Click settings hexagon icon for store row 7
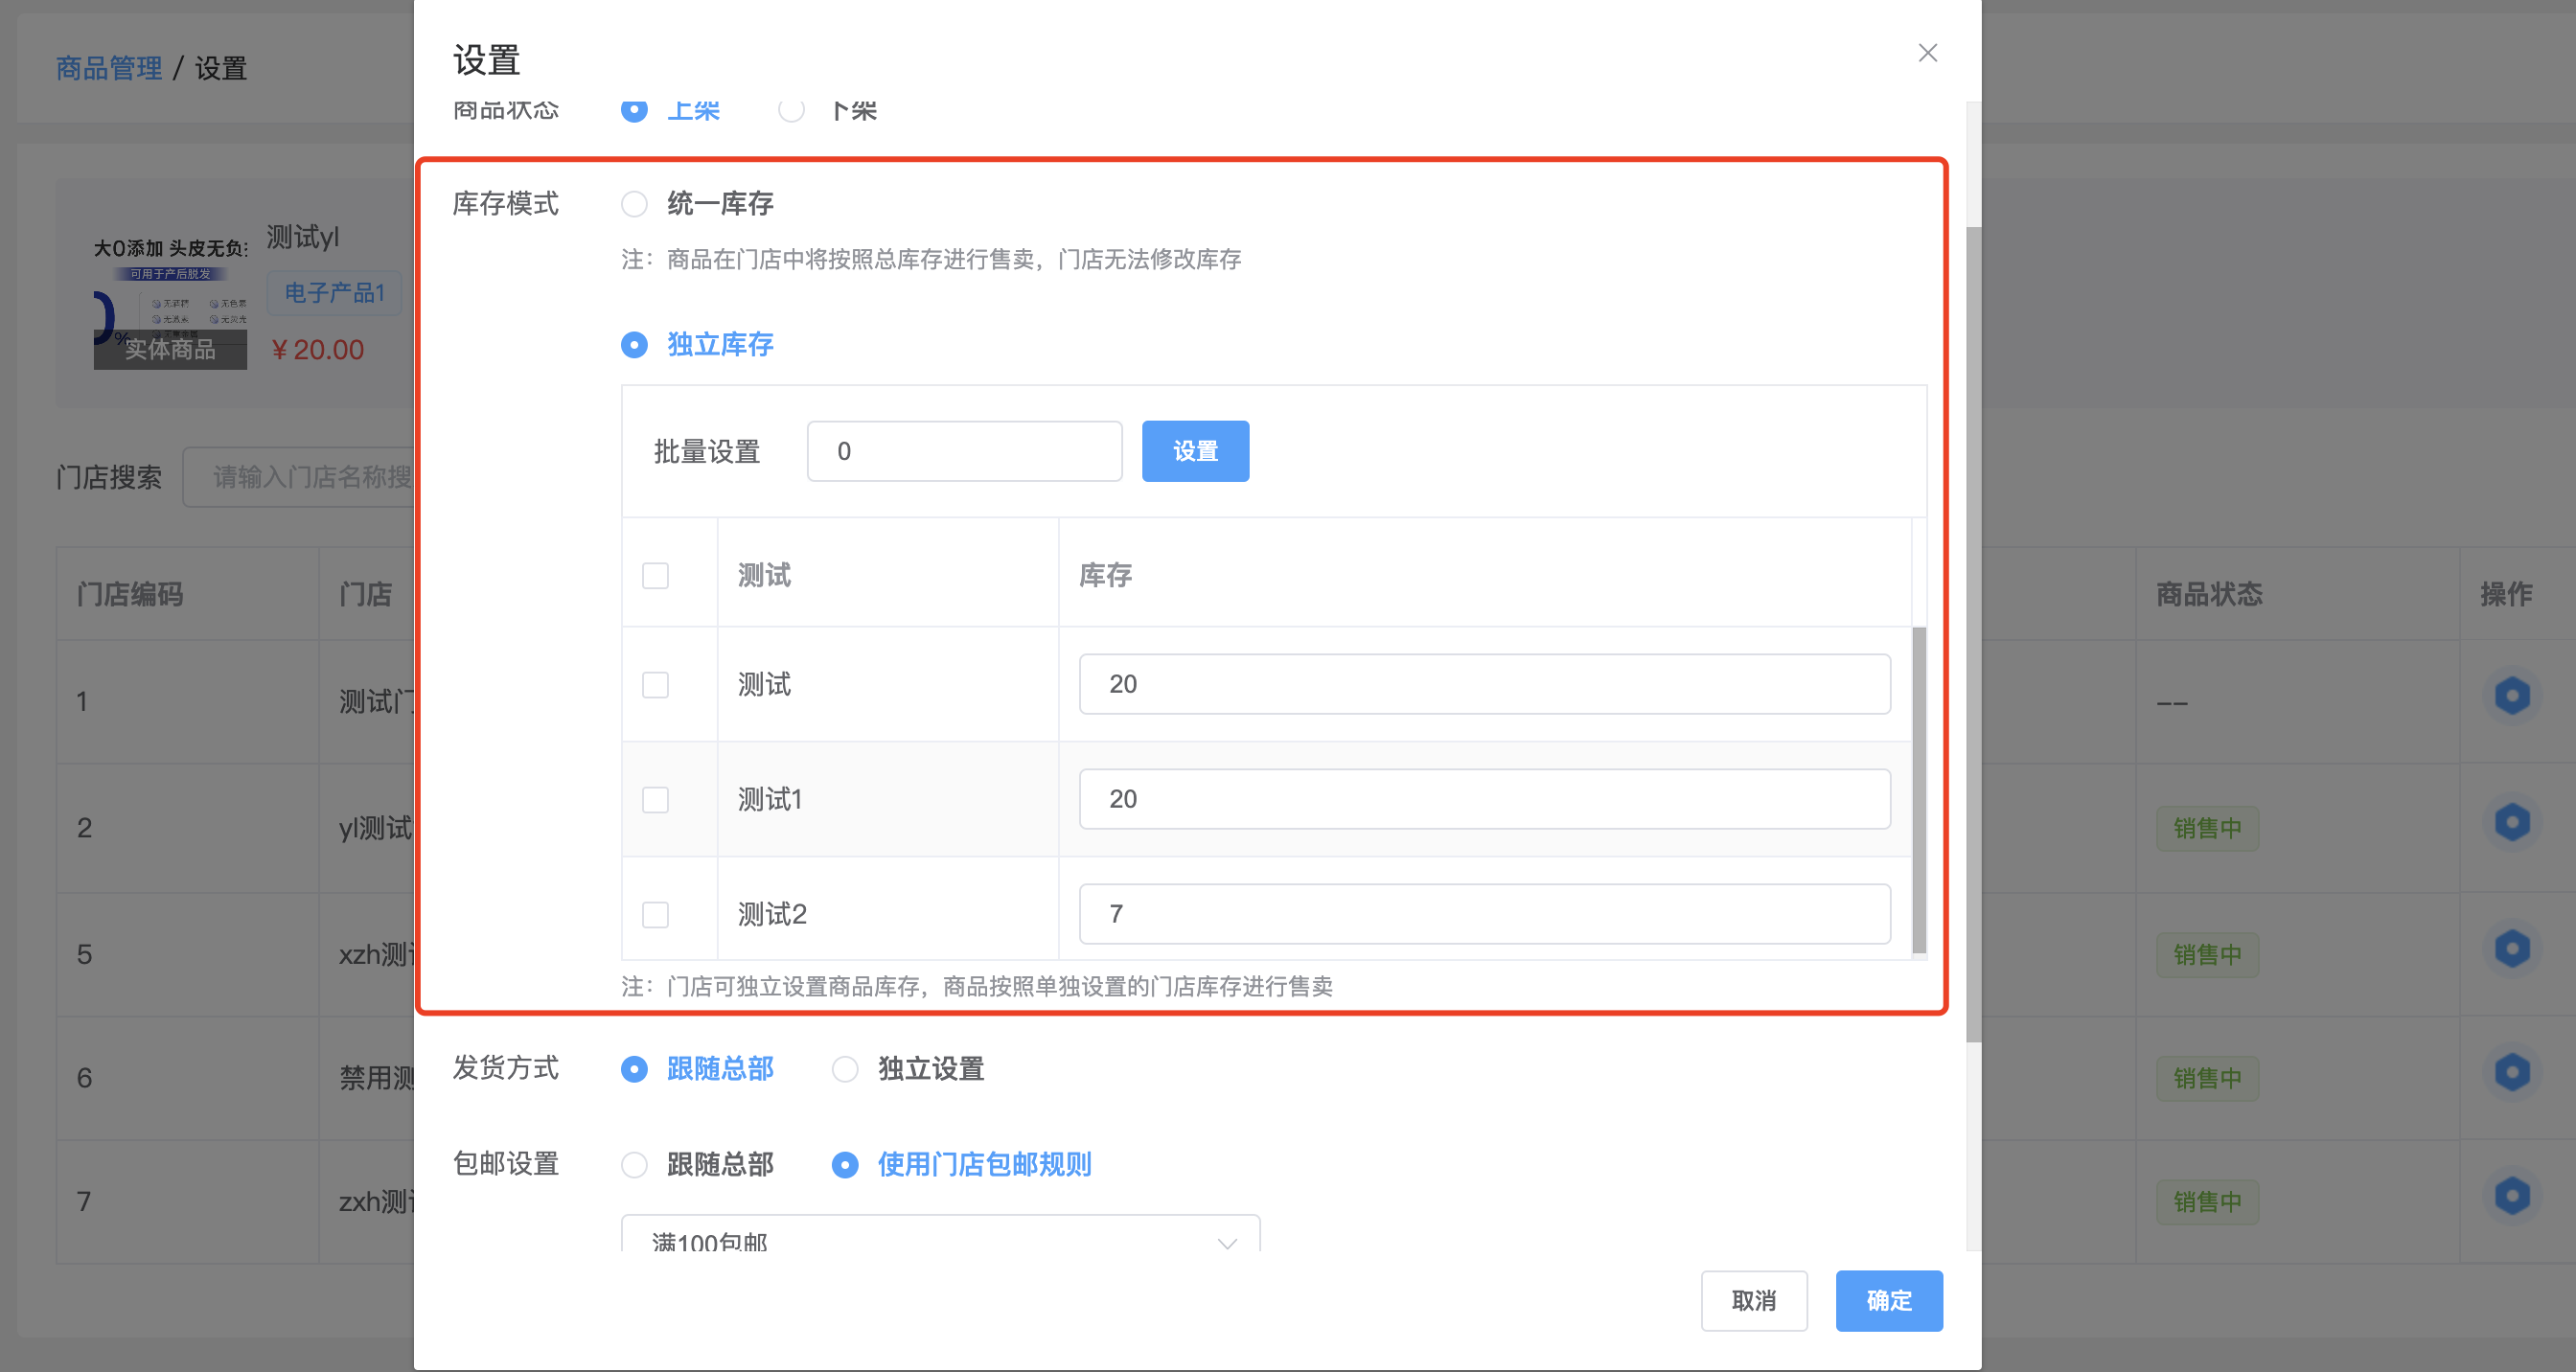 (x=2511, y=1197)
